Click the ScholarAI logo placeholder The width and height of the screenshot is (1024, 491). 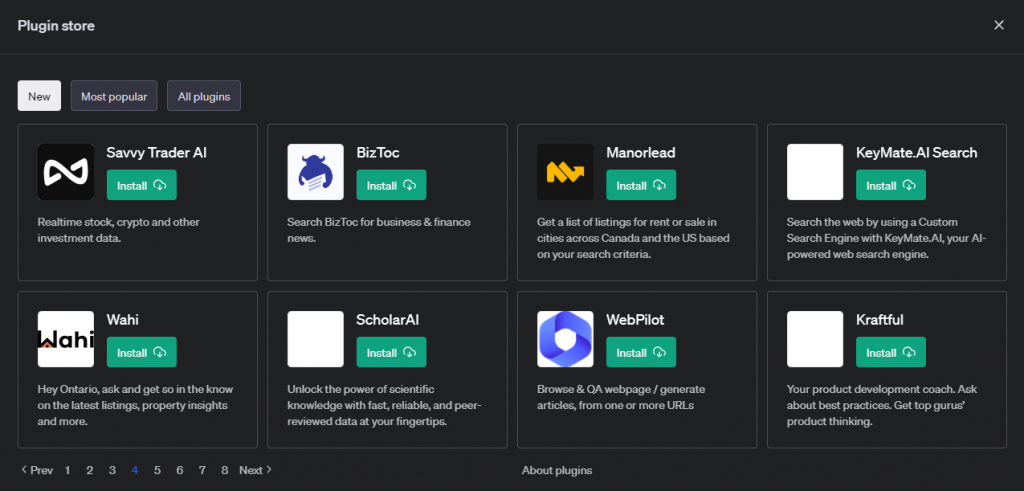click(315, 339)
